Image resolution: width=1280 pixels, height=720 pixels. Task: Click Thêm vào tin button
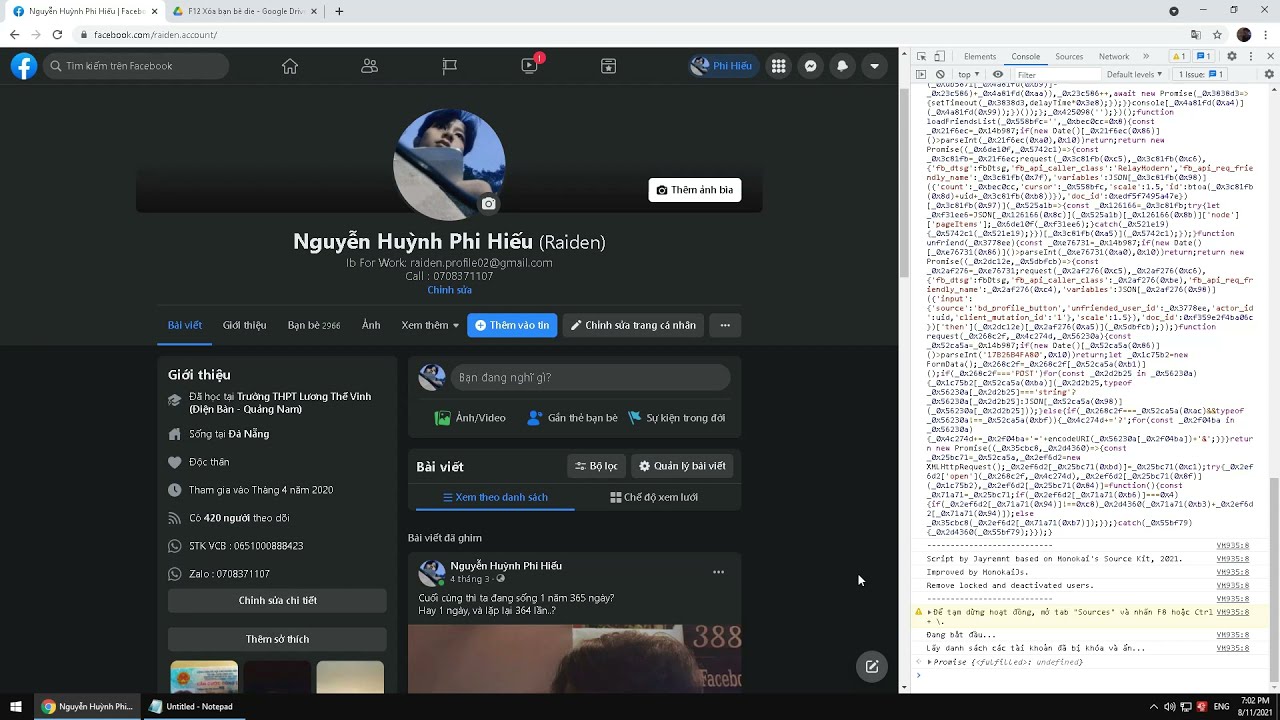[x=512, y=325]
